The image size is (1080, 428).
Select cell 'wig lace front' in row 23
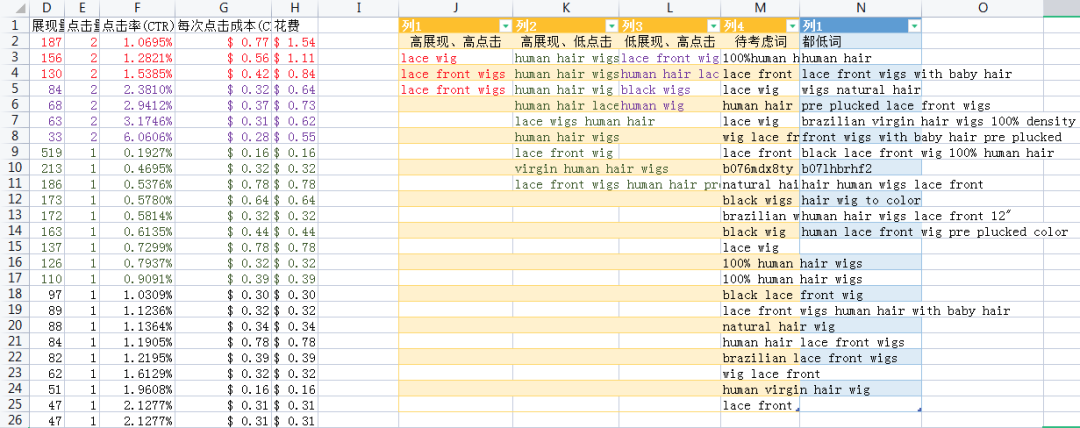760,374
